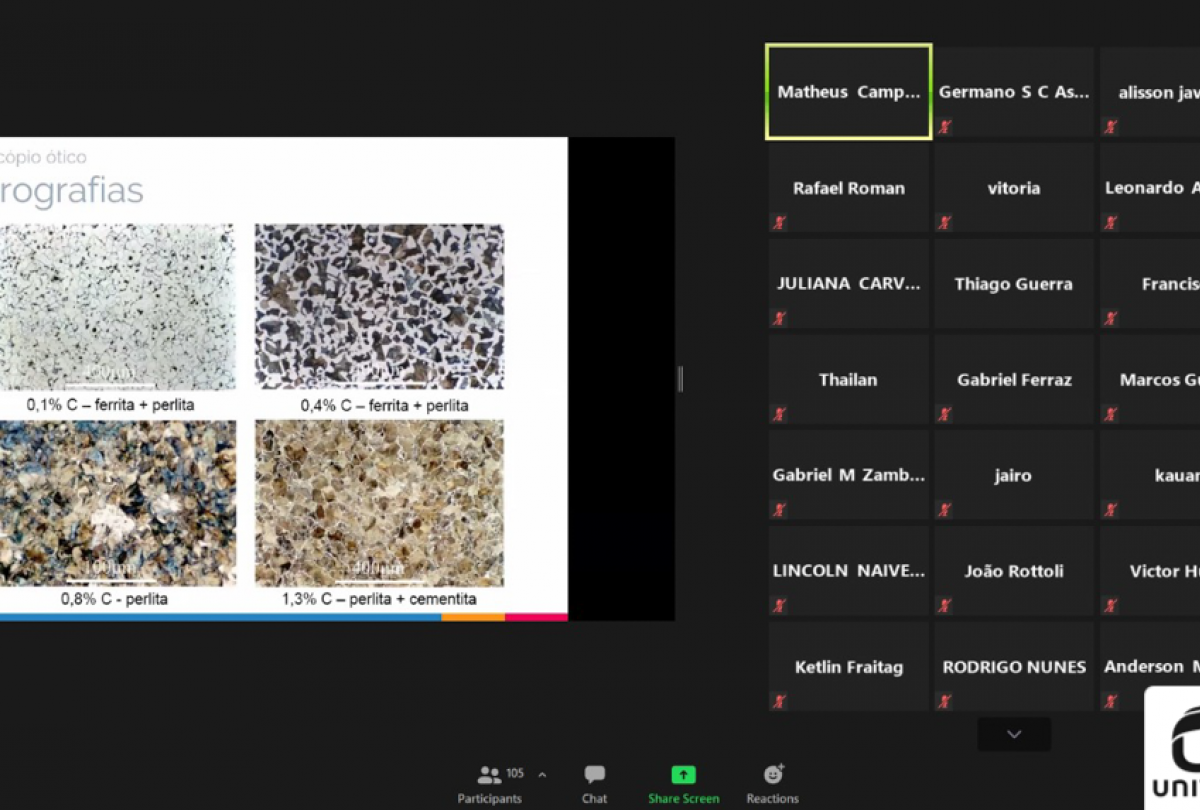Click the 0,4% C ferrita + perlita micrograph

pos(379,306)
